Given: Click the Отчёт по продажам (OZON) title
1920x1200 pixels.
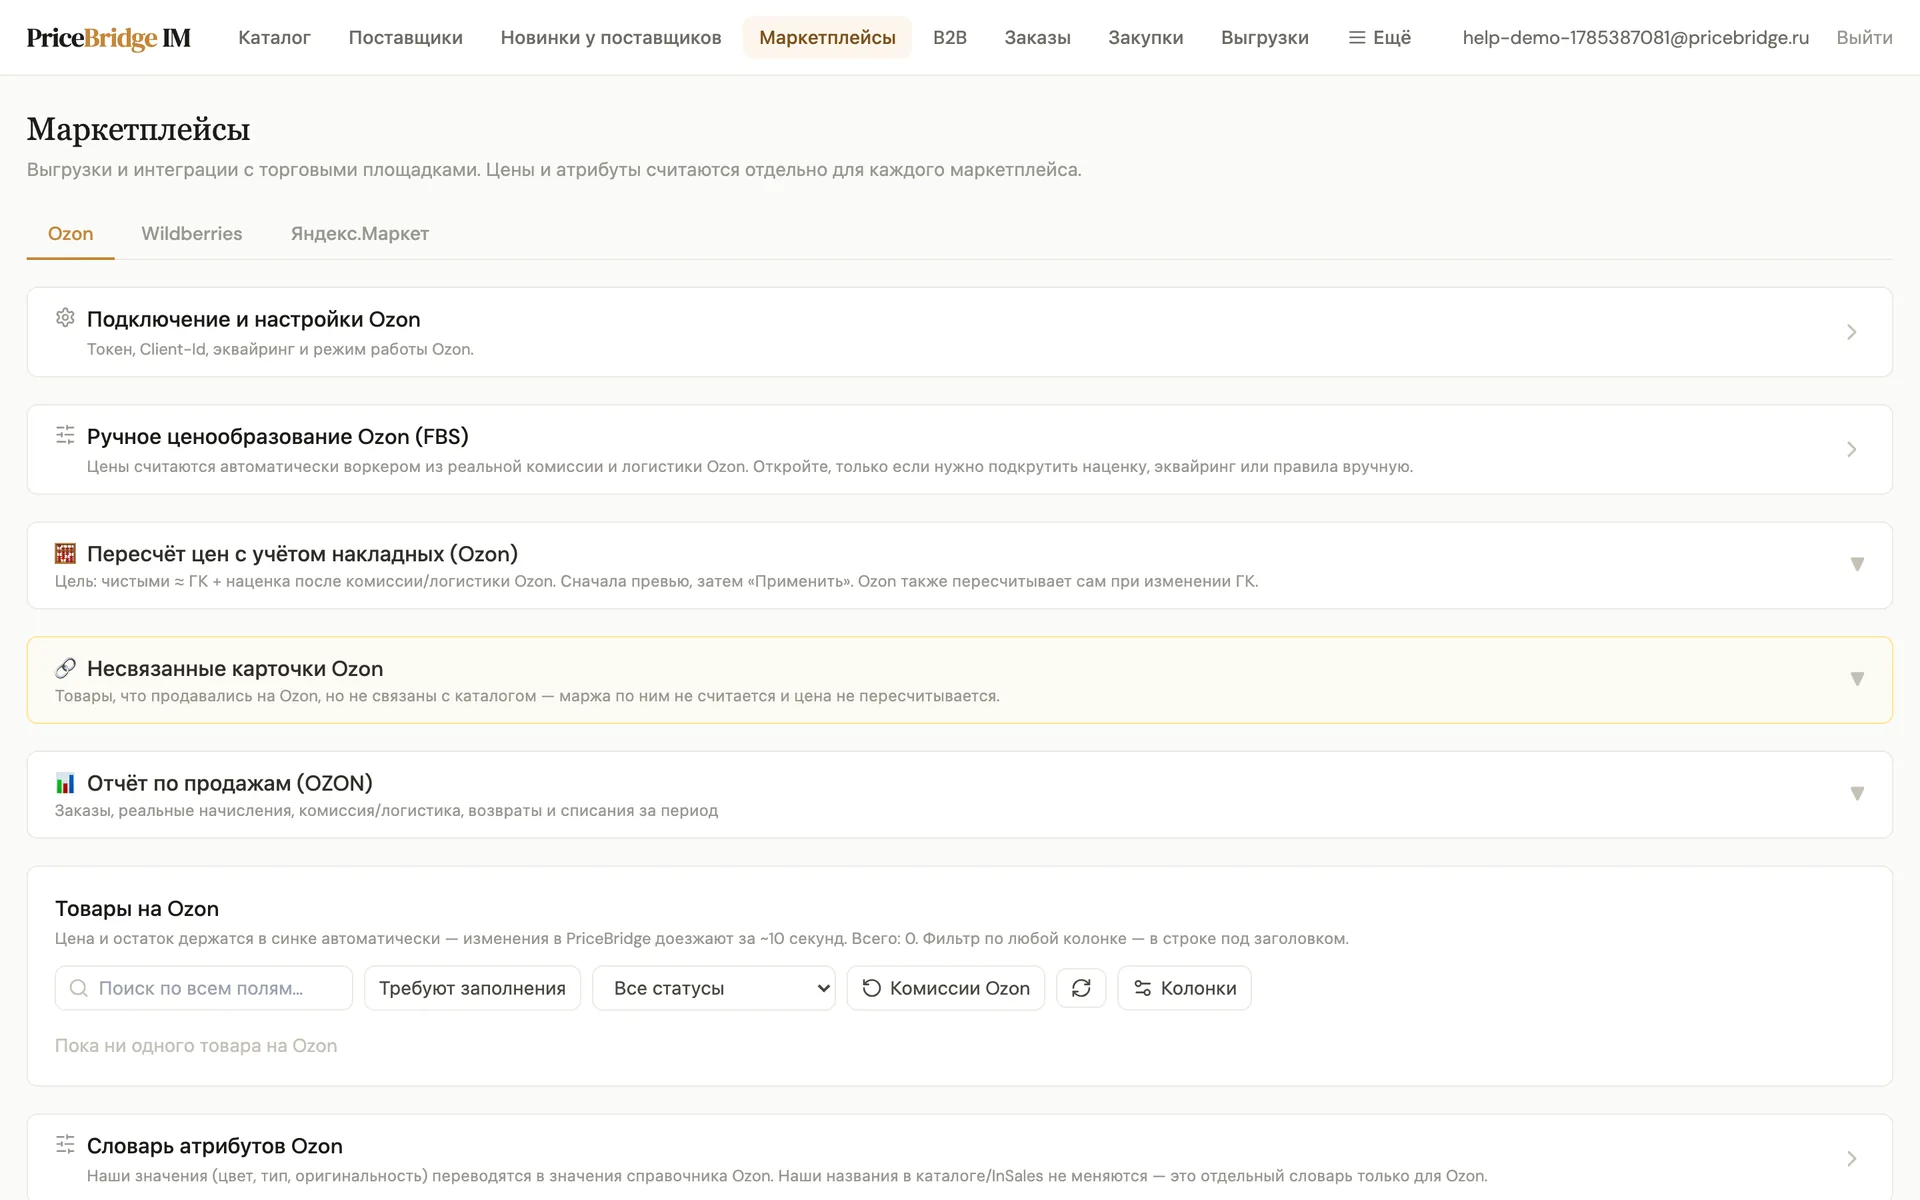Looking at the screenshot, I should [229, 783].
